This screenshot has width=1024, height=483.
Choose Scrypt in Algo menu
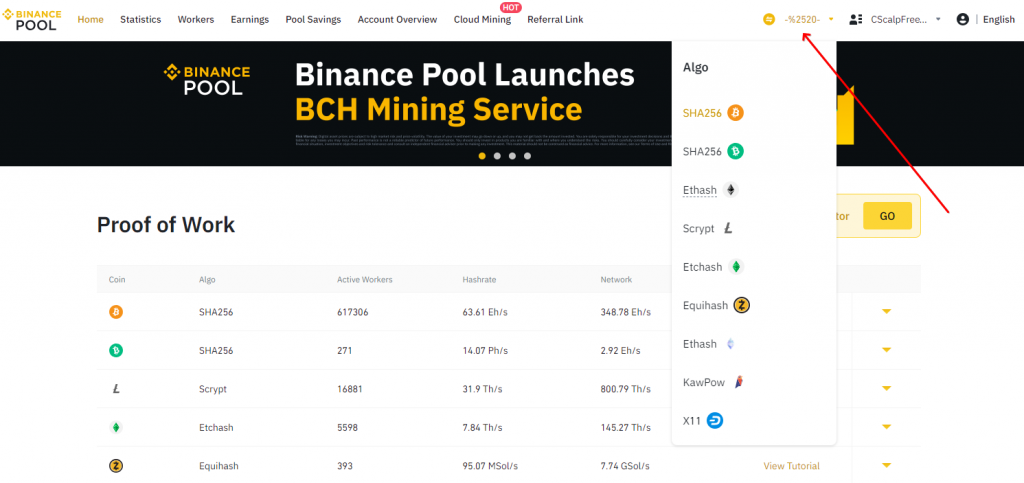click(x=709, y=228)
